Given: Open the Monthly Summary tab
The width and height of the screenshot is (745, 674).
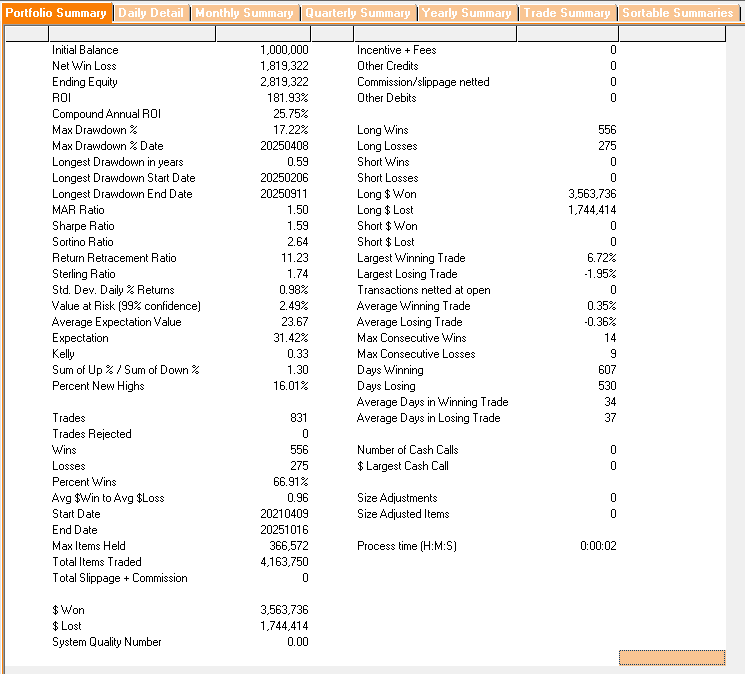Looking at the screenshot, I should coord(245,13).
